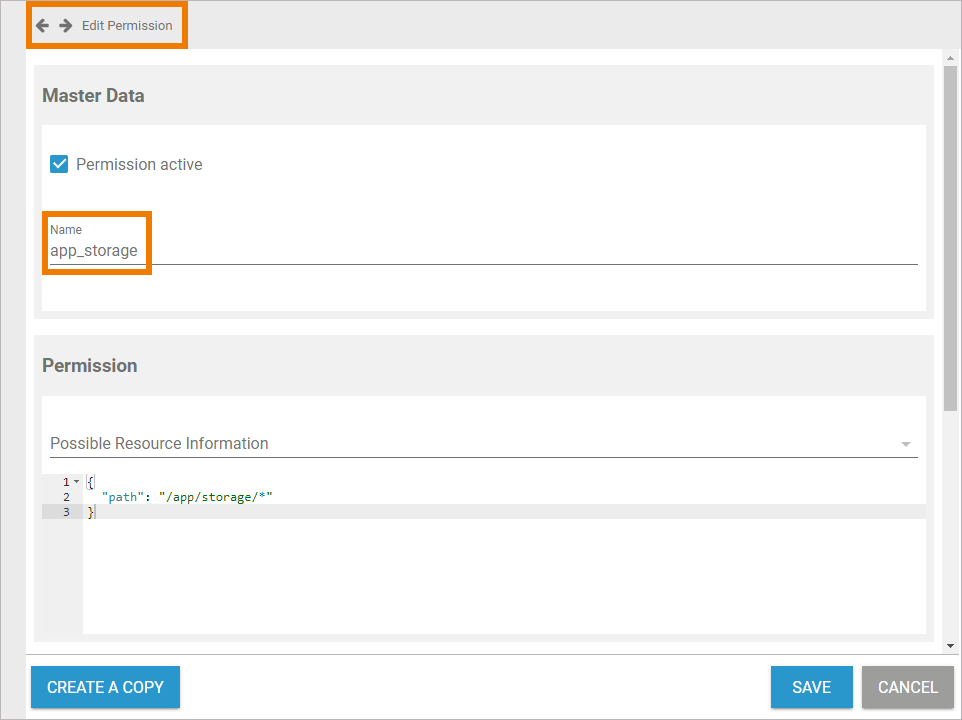The image size is (962, 720).
Task: Click the scrollbar up arrow
Action: coord(950,58)
